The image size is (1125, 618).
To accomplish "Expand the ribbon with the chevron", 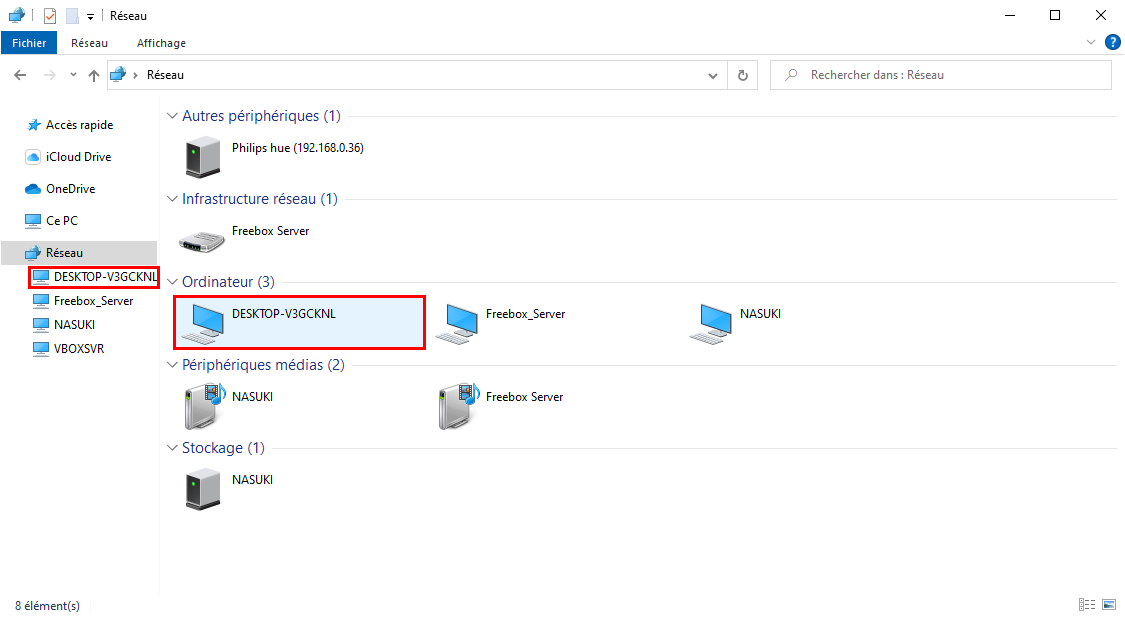I will tap(1091, 42).
